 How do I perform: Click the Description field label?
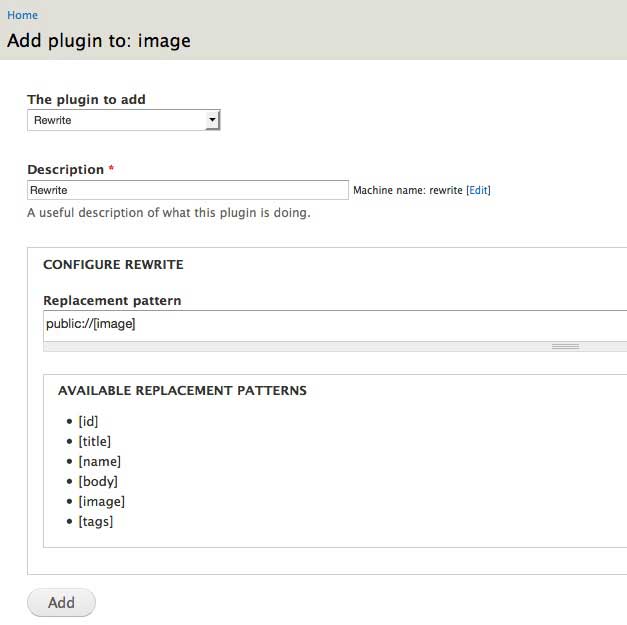click(66, 170)
